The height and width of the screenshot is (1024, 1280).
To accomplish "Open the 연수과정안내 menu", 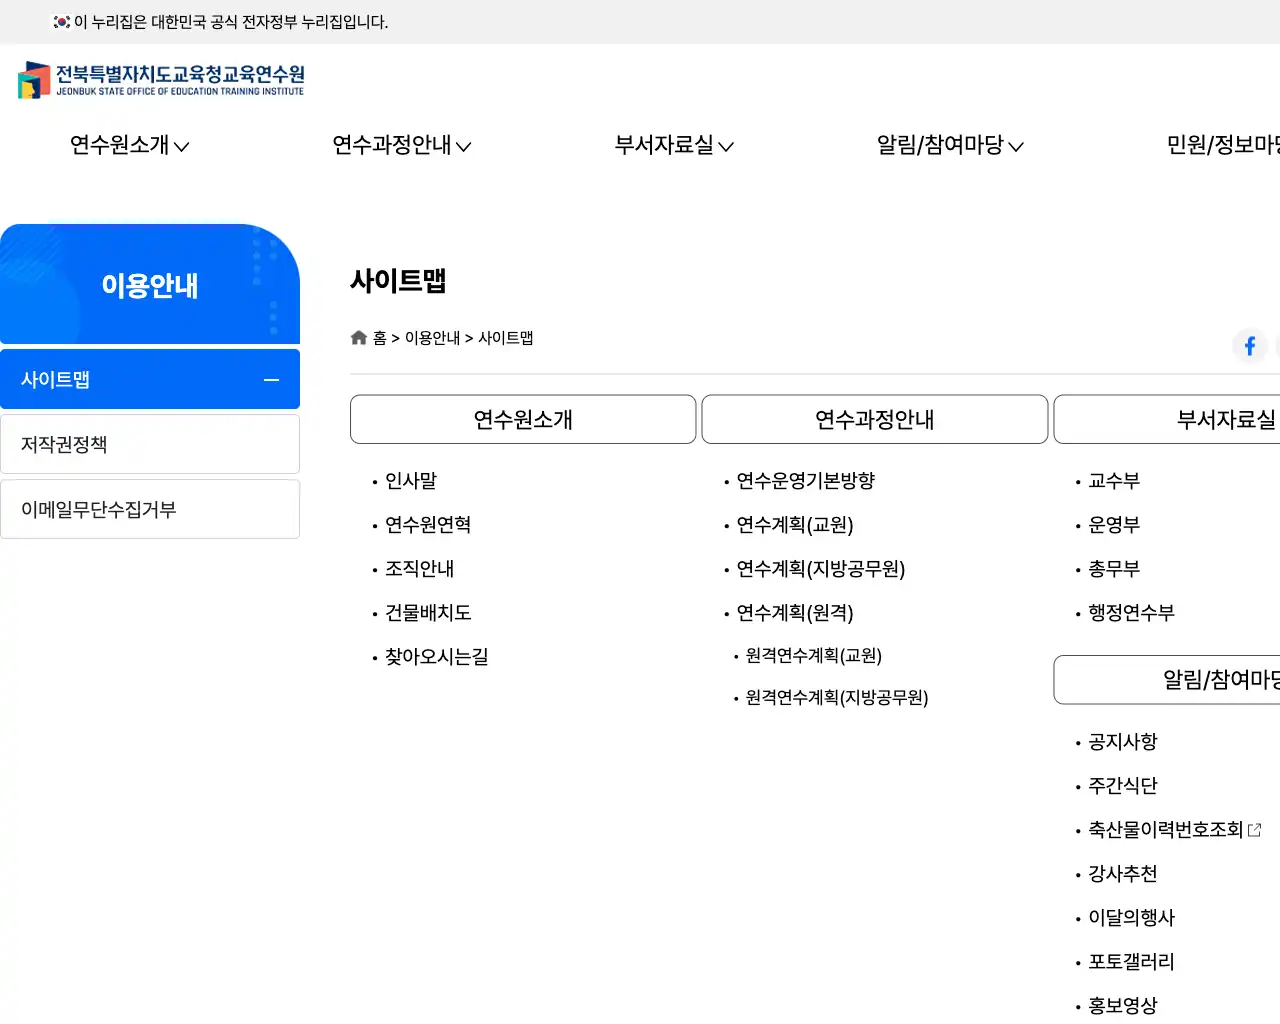I will click(x=400, y=146).
